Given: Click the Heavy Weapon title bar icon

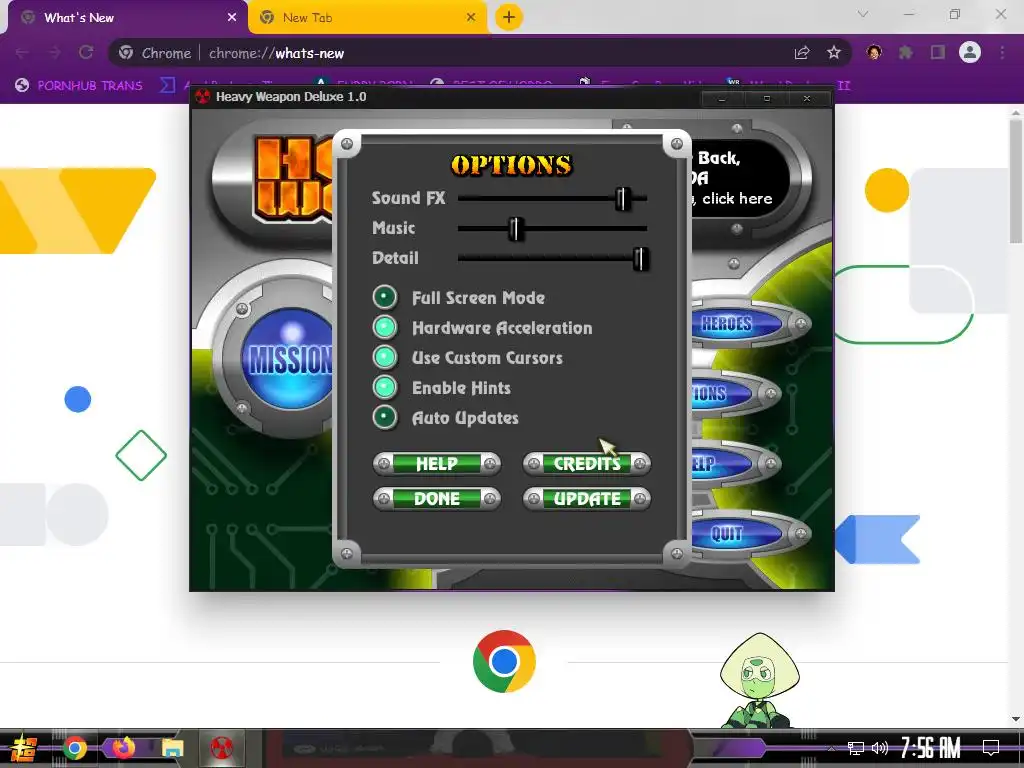Looking at the screenshot, I should tap(202, 97).
